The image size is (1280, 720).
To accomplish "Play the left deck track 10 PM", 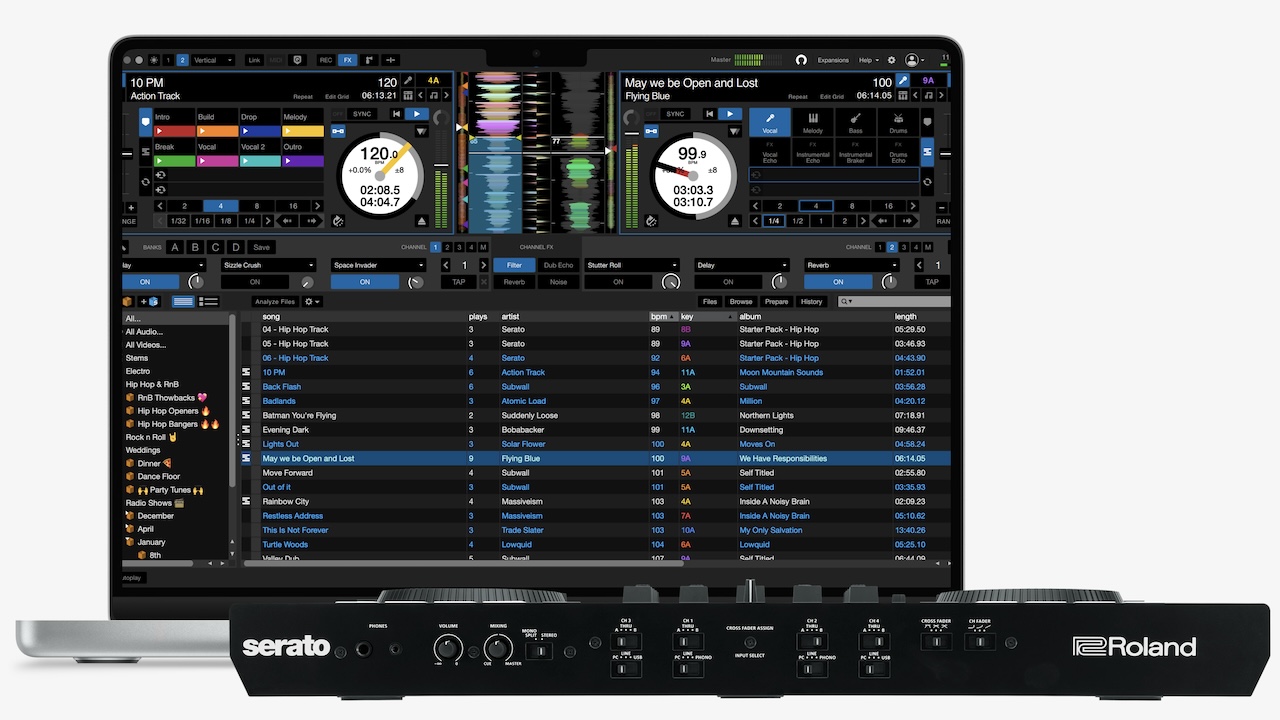I will pos(417,114).
